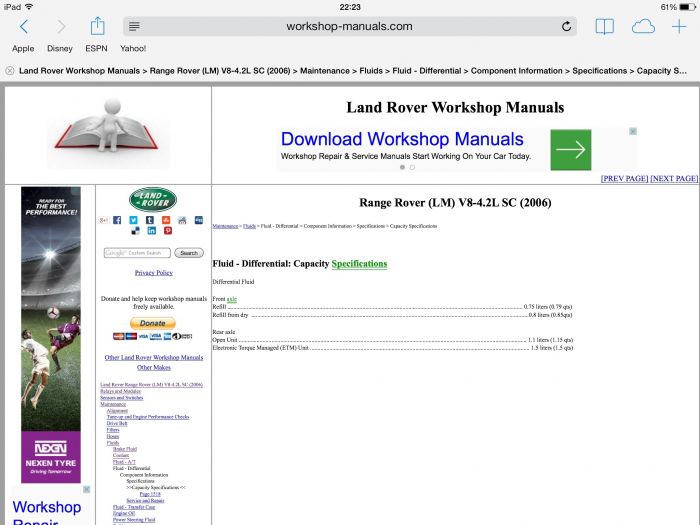Share via Pinterest icon

[168, 230]
